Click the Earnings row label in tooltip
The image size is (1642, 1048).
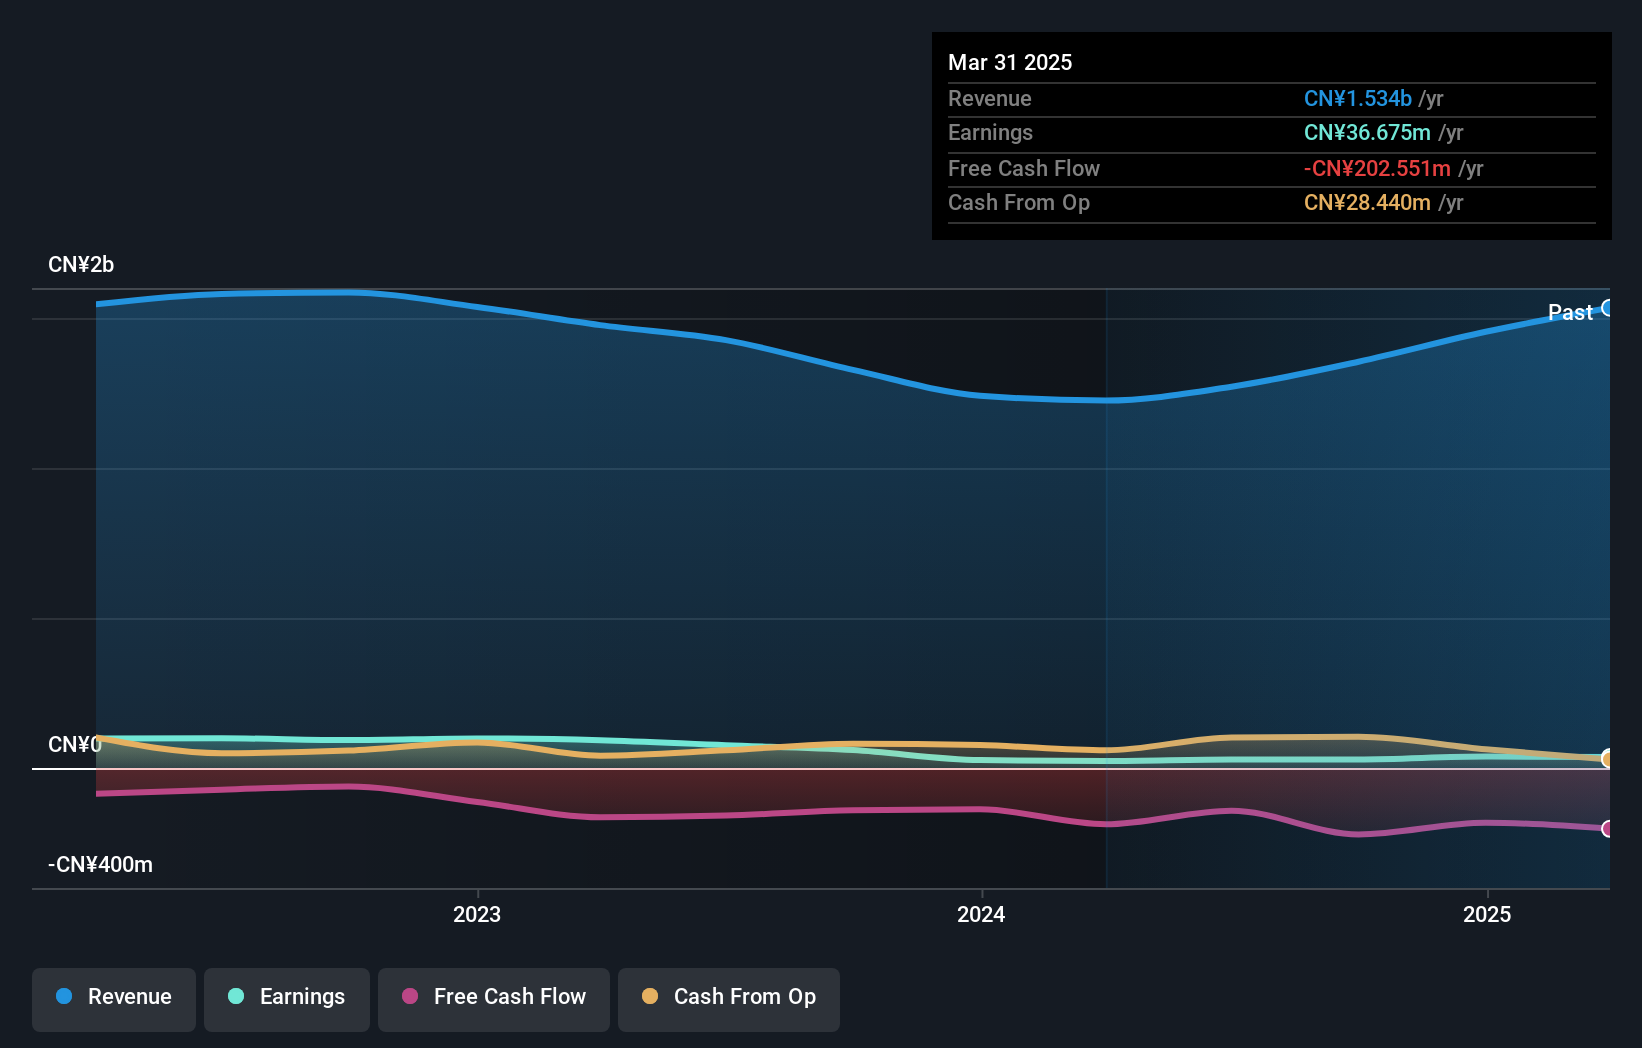pyautogui.click(x=990, y=133)
